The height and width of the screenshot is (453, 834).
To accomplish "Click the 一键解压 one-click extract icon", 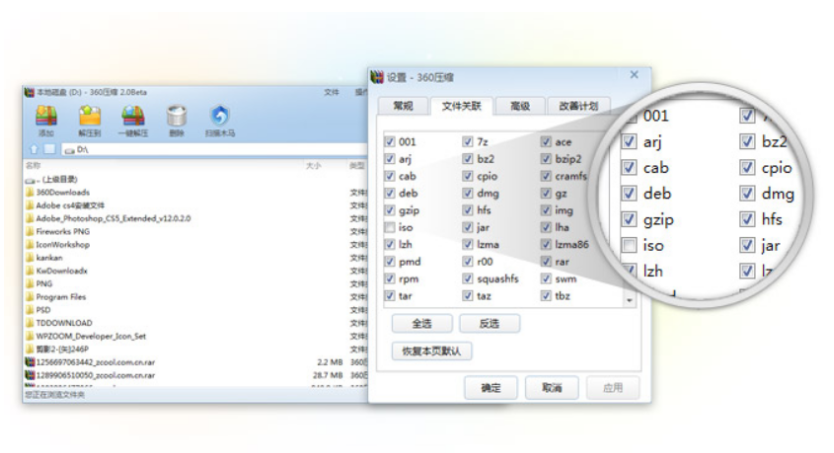I will [x=133, y=116].
